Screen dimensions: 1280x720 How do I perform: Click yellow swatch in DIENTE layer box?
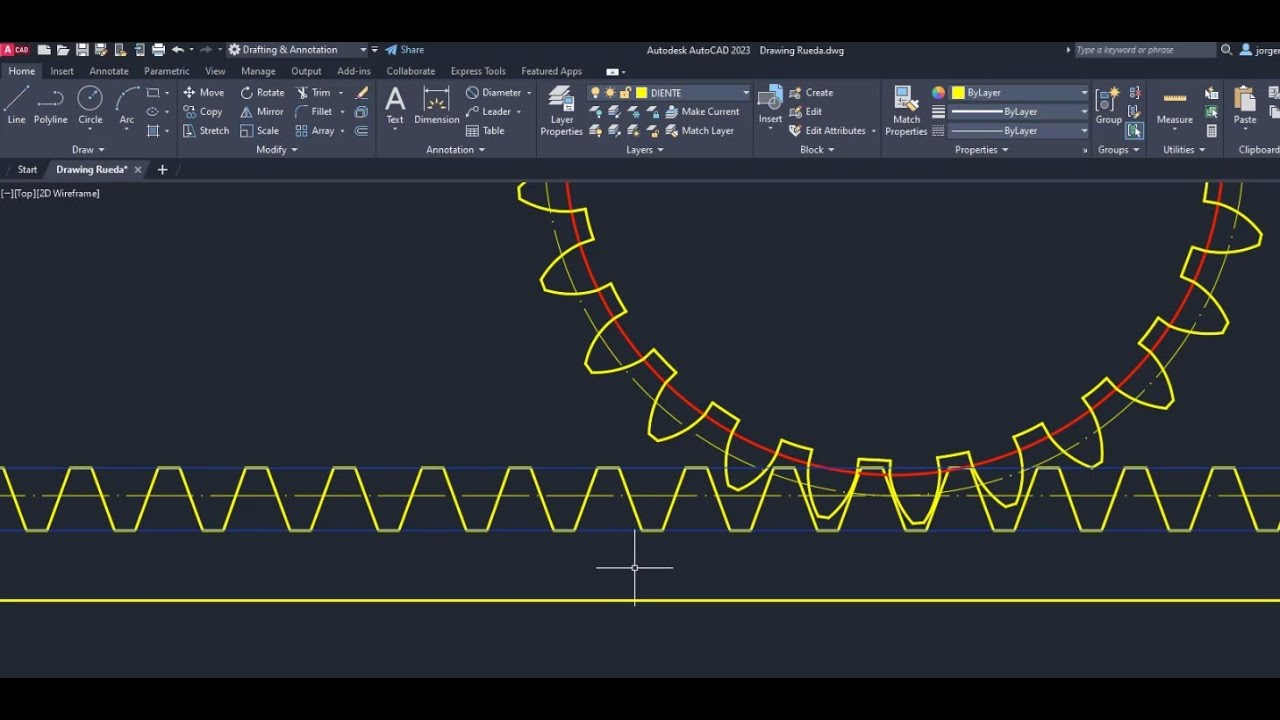(x=642, y=92)
